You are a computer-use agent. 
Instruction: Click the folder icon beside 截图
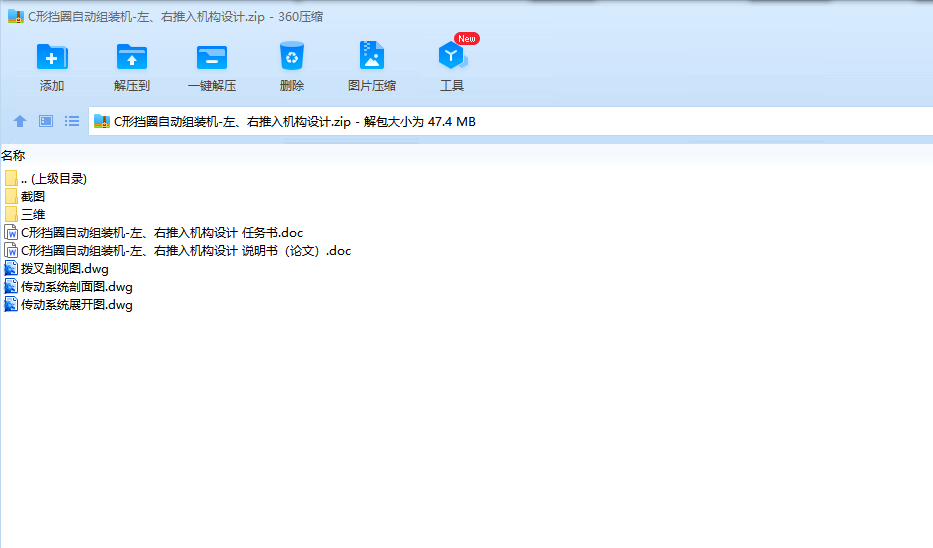pos(11,196)
